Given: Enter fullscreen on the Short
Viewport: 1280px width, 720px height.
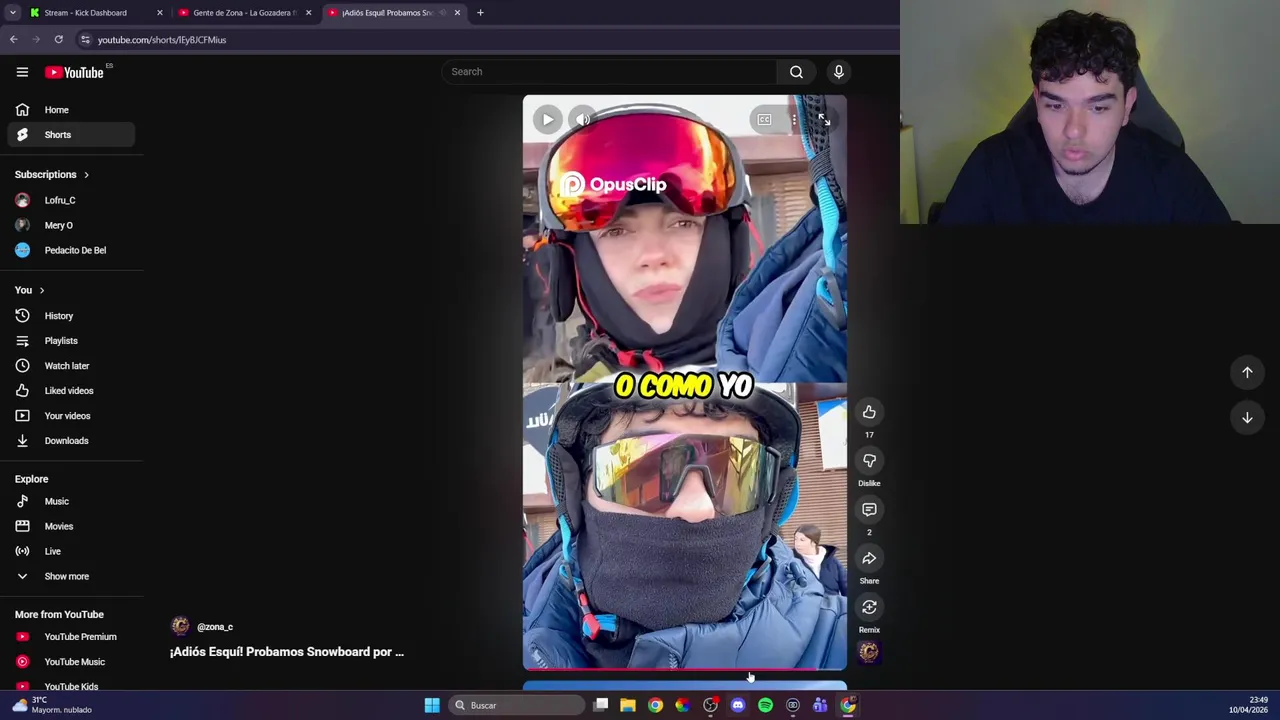Looking at the screenshot, I should click(x=824, y=120).
